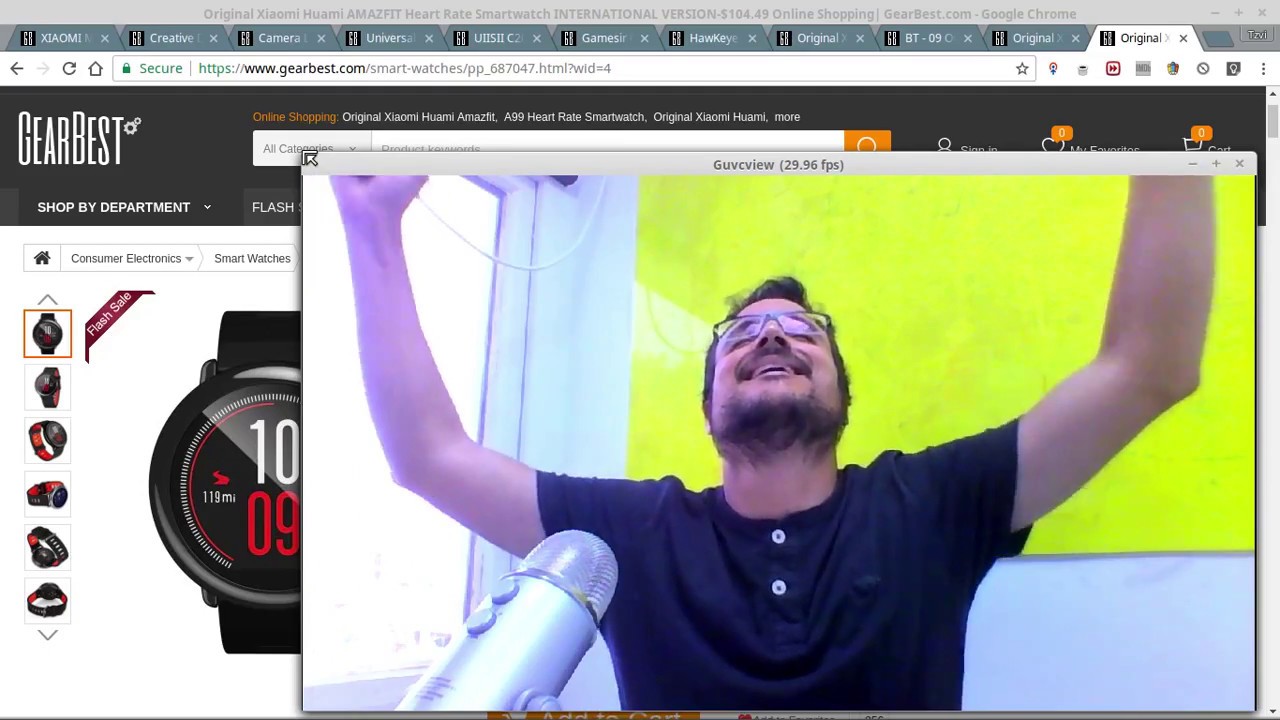Viewport: 1280px width, 720px height.
Task: Click A99 Heart Rate Smartwatch link
Action: (x=574, y=117)
